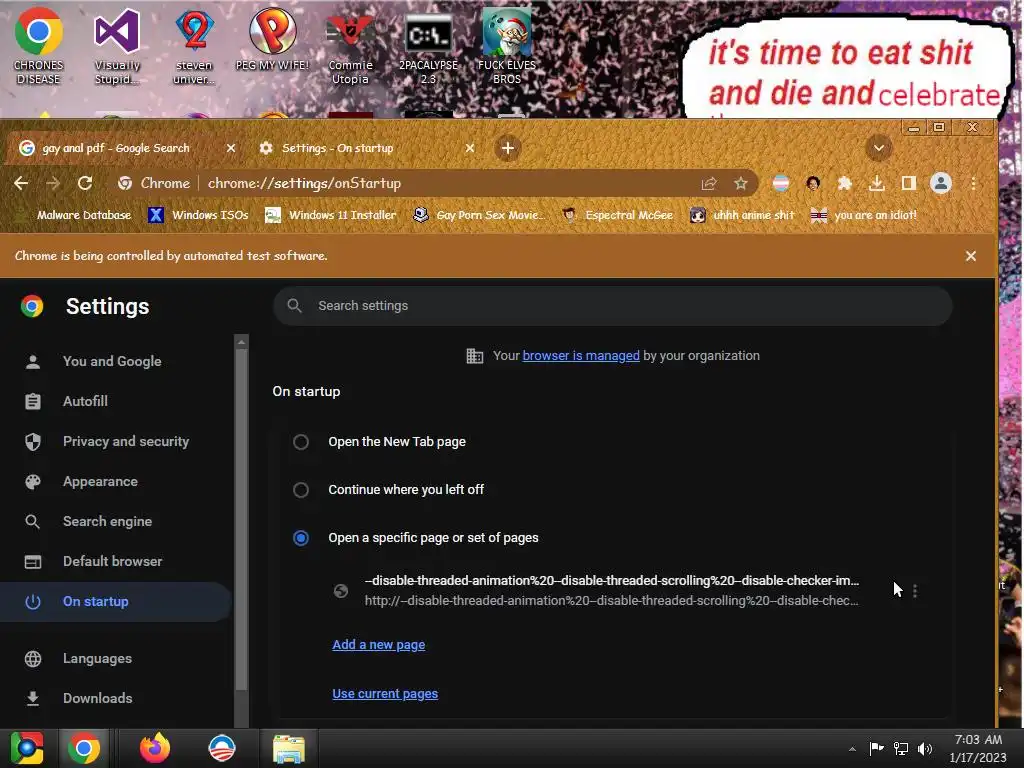Viewport: 1024px width, 768px height.
Task: Select the CHRONES DISEASE desktop icon
Action: tap(39, 46)
